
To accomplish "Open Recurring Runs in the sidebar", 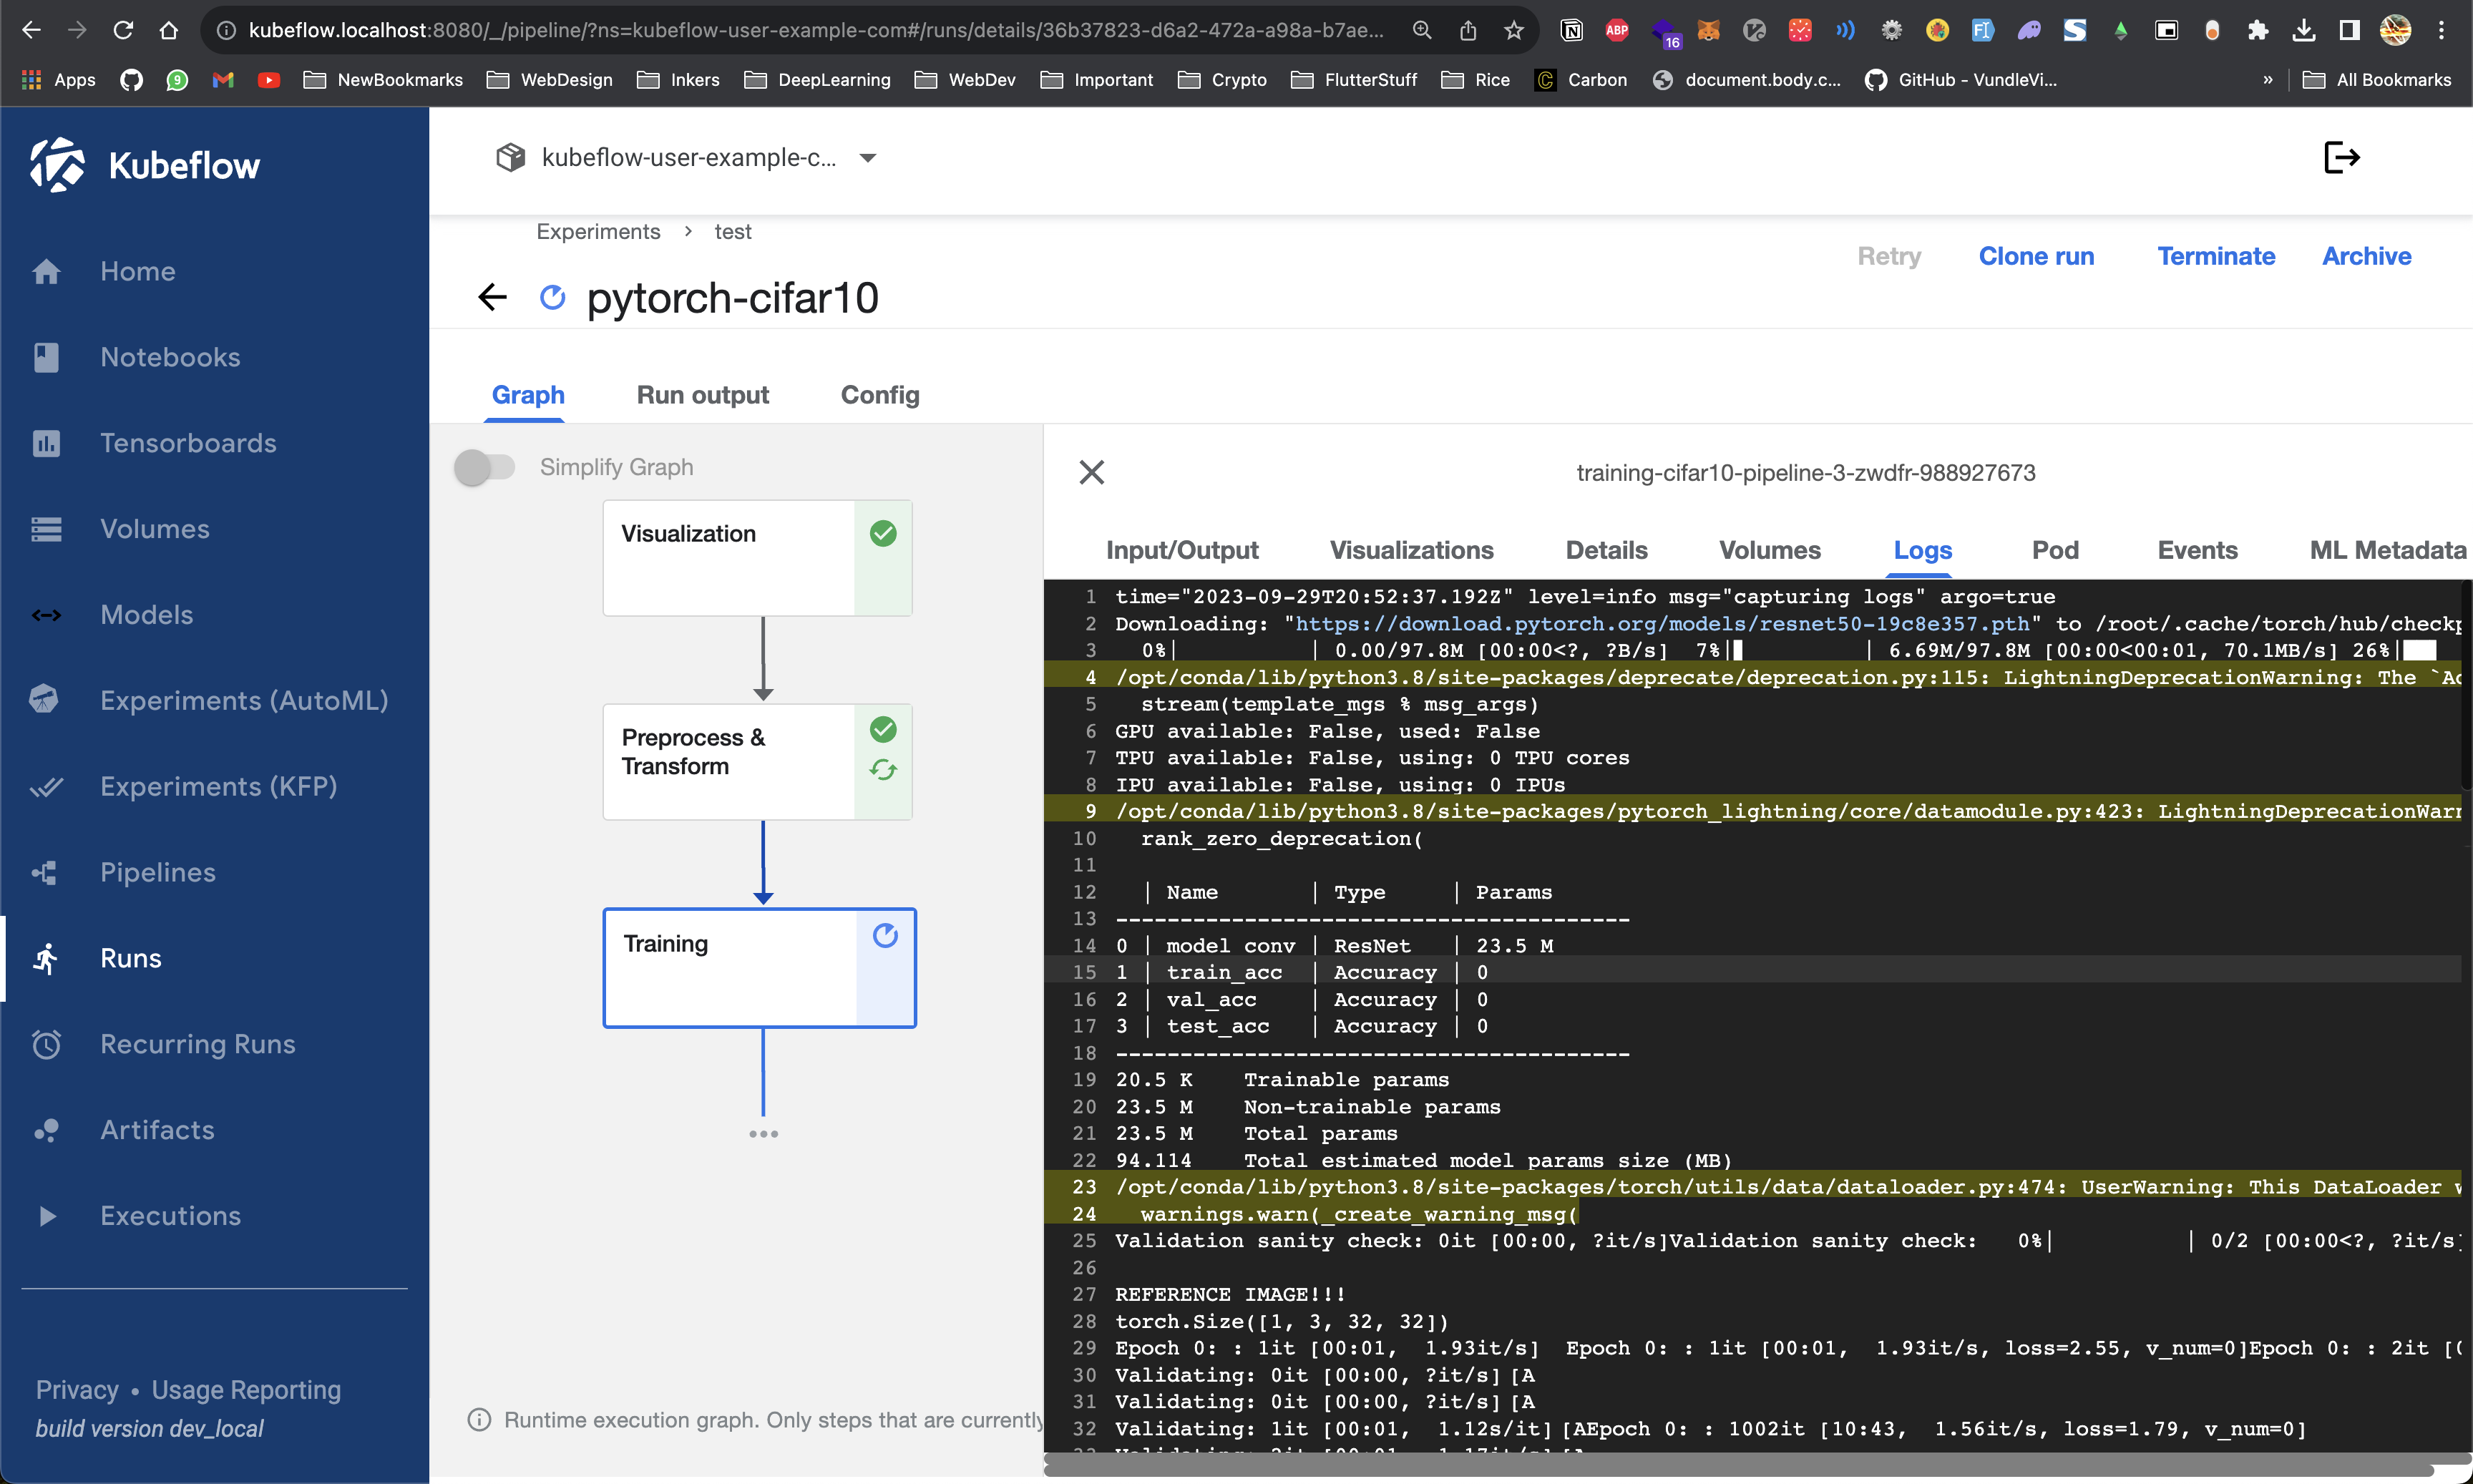I will 197,1044.
